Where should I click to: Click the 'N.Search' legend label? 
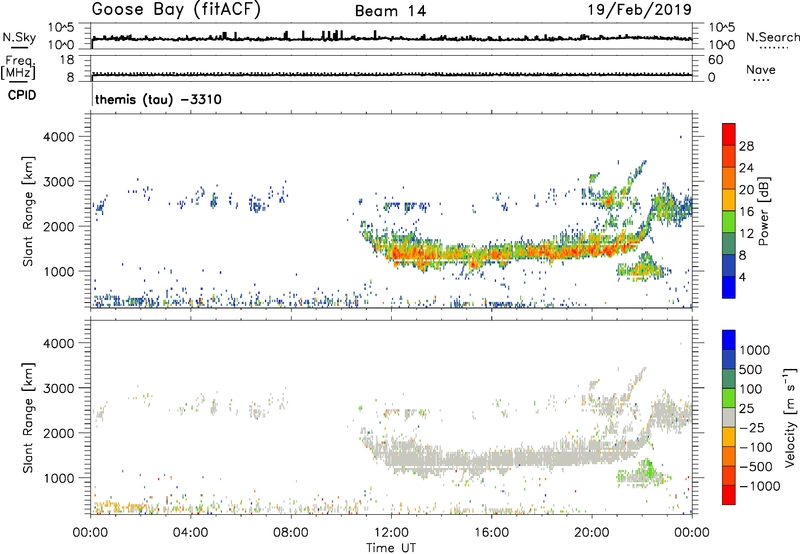(772, 37)
